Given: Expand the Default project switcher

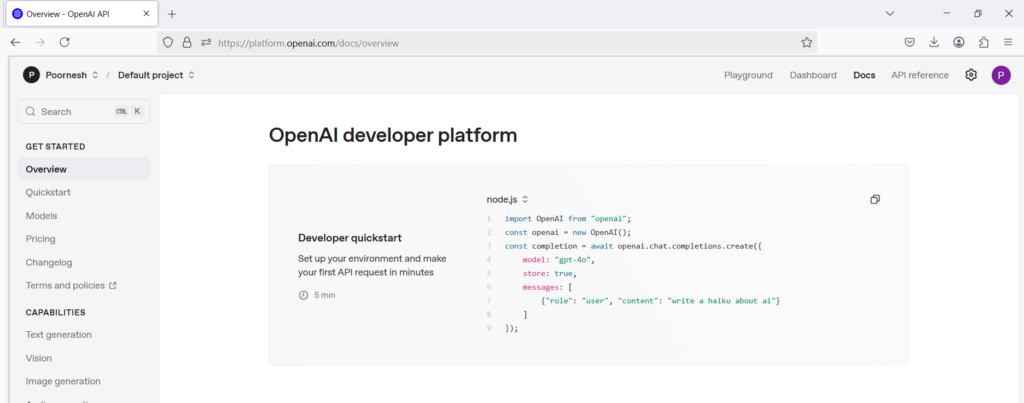Looking at the screenshot, I should [191, 75].
